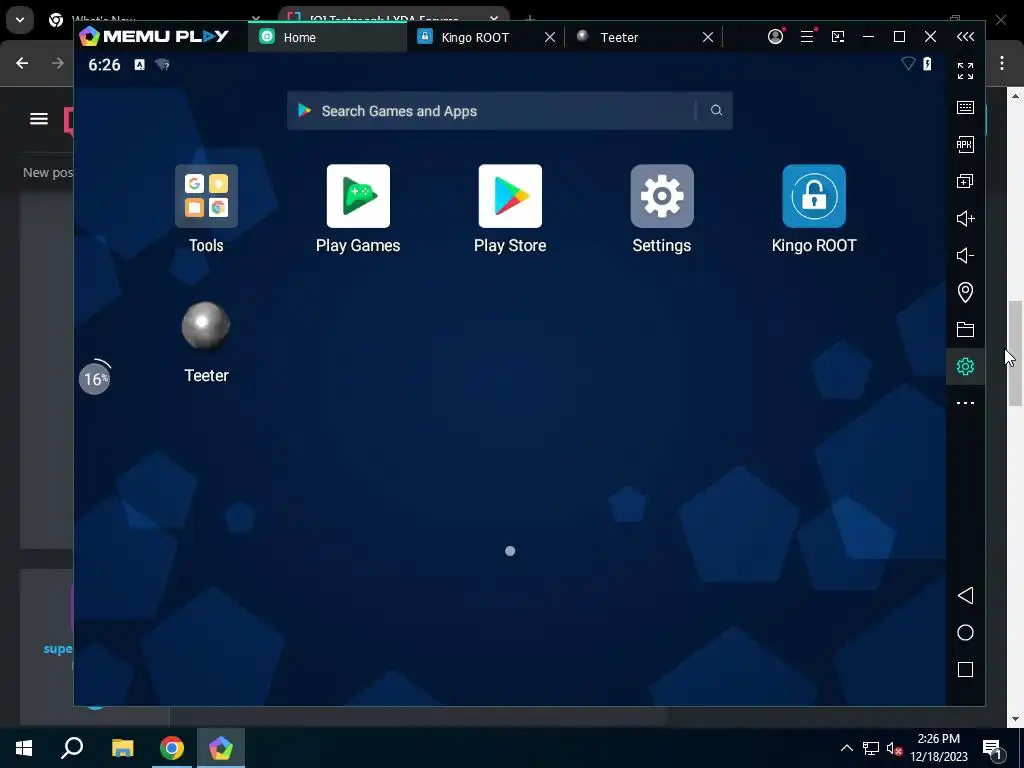Open website hamburger menu in Chrome
This screenshot has height=768, width=1024.
point(39,118)
